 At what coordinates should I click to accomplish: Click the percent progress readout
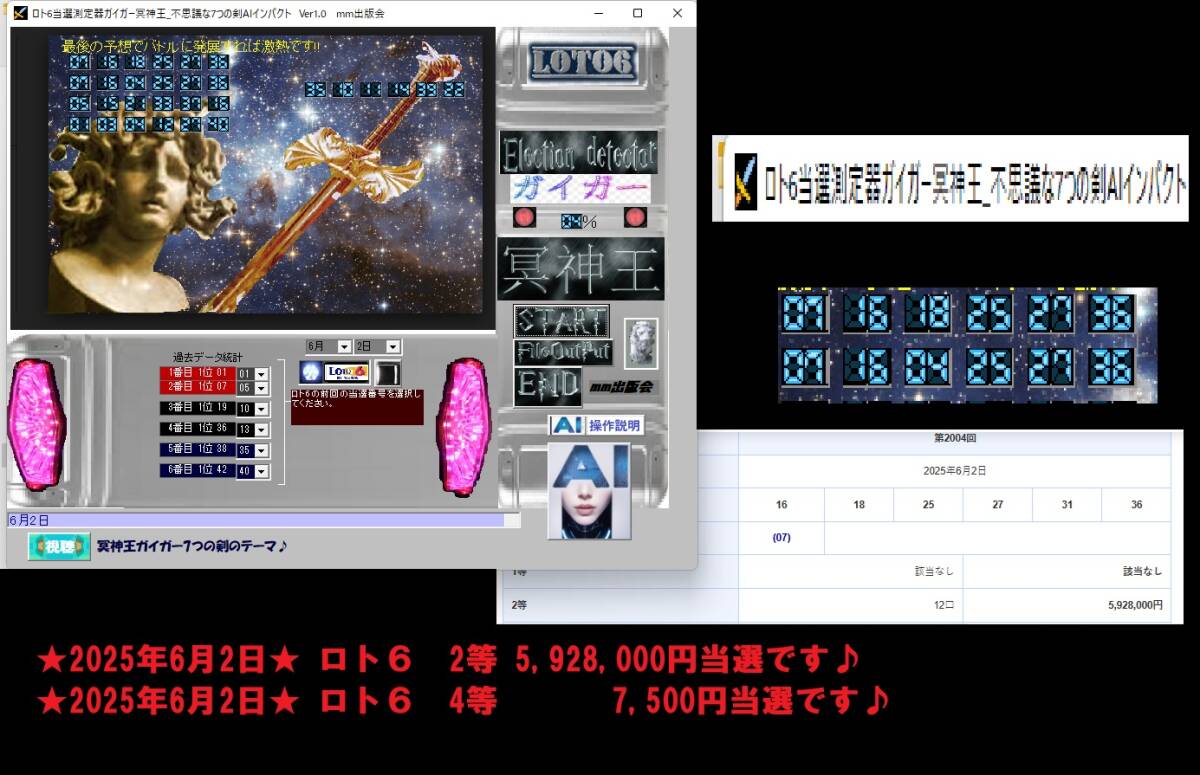pos(579,219)
